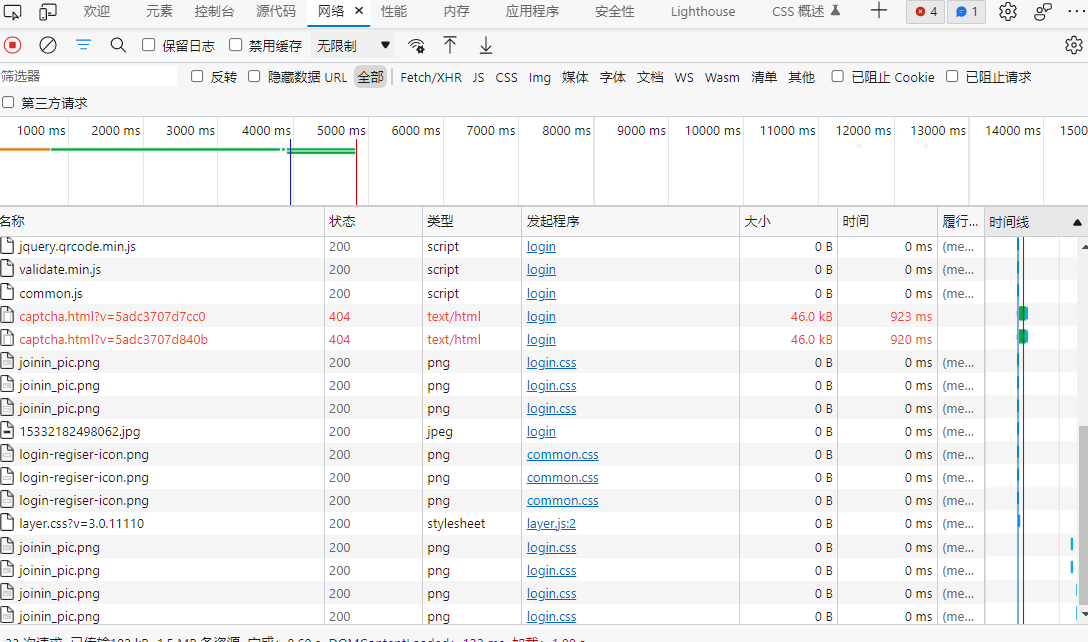
Task: Switch to the 性能 tab
Action: click(394, 11)
